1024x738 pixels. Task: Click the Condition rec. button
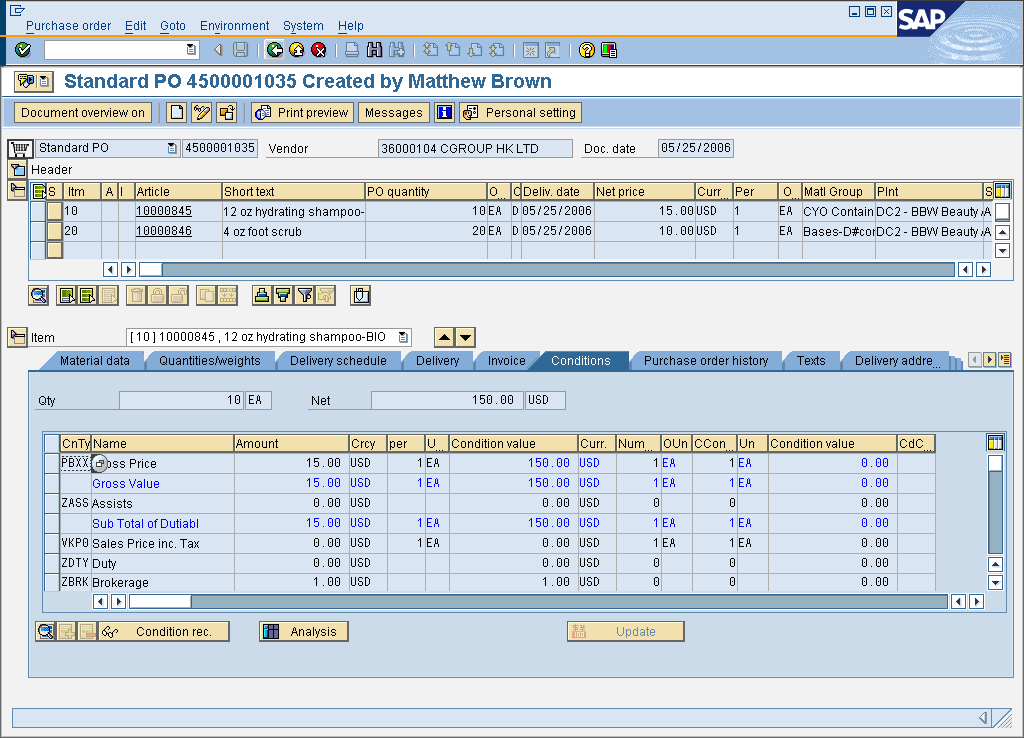(x=164, y=632)
